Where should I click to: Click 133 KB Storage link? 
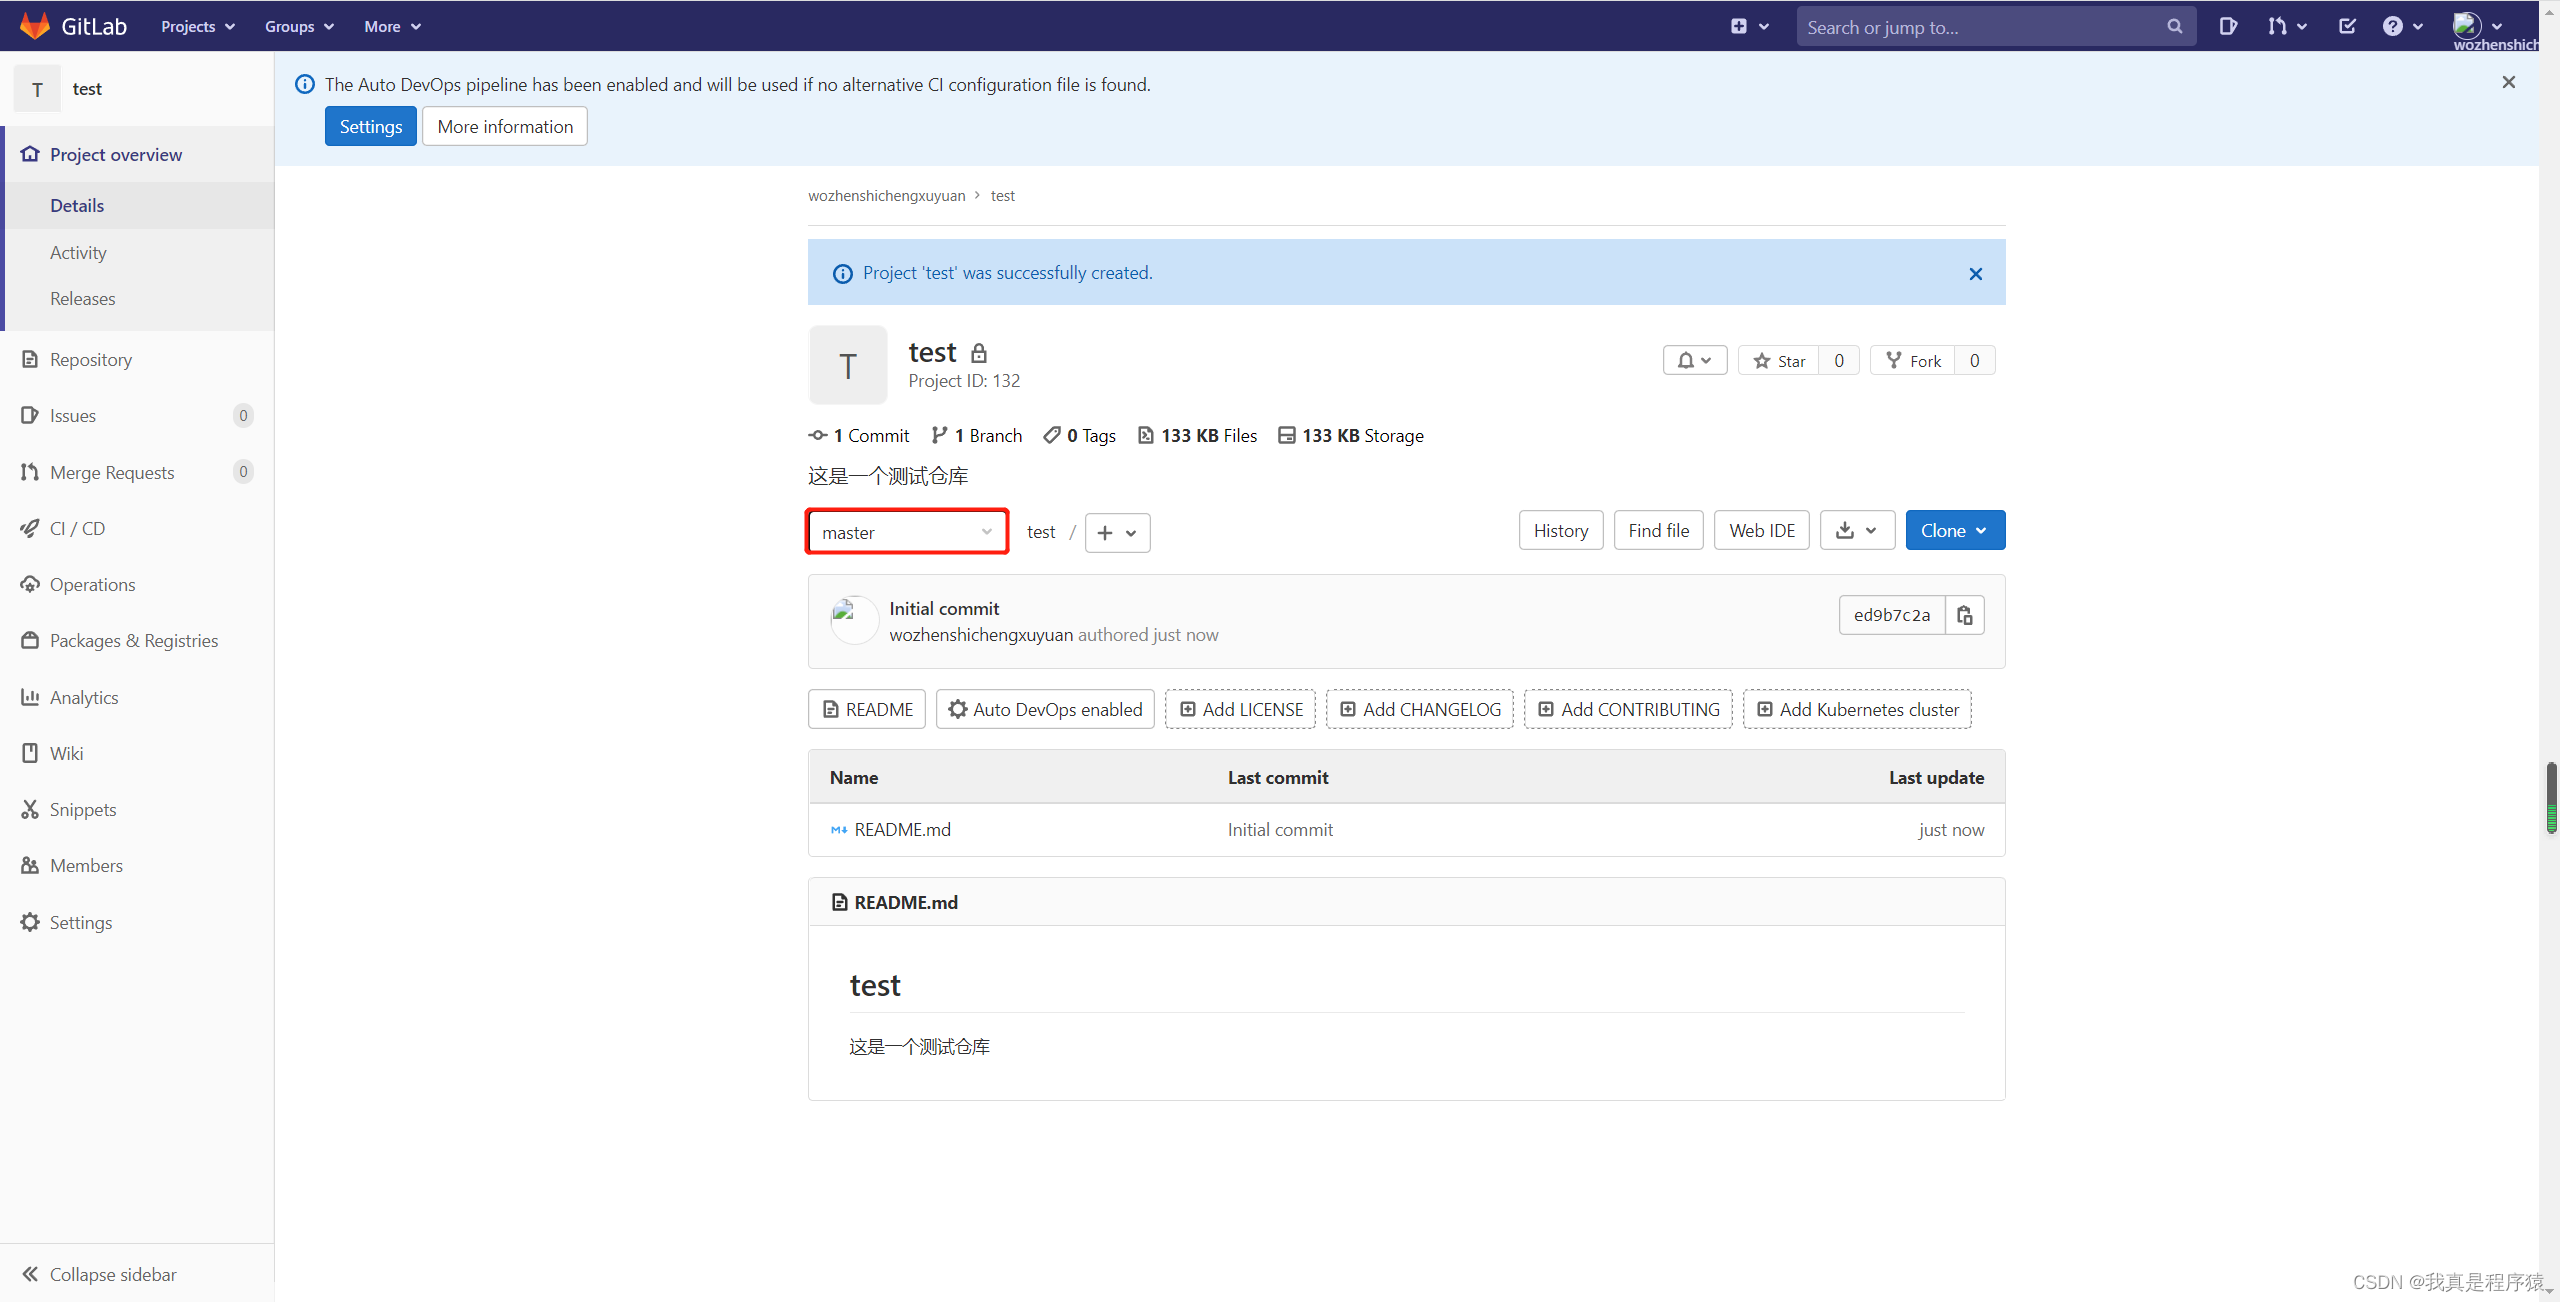(1351, 435)
